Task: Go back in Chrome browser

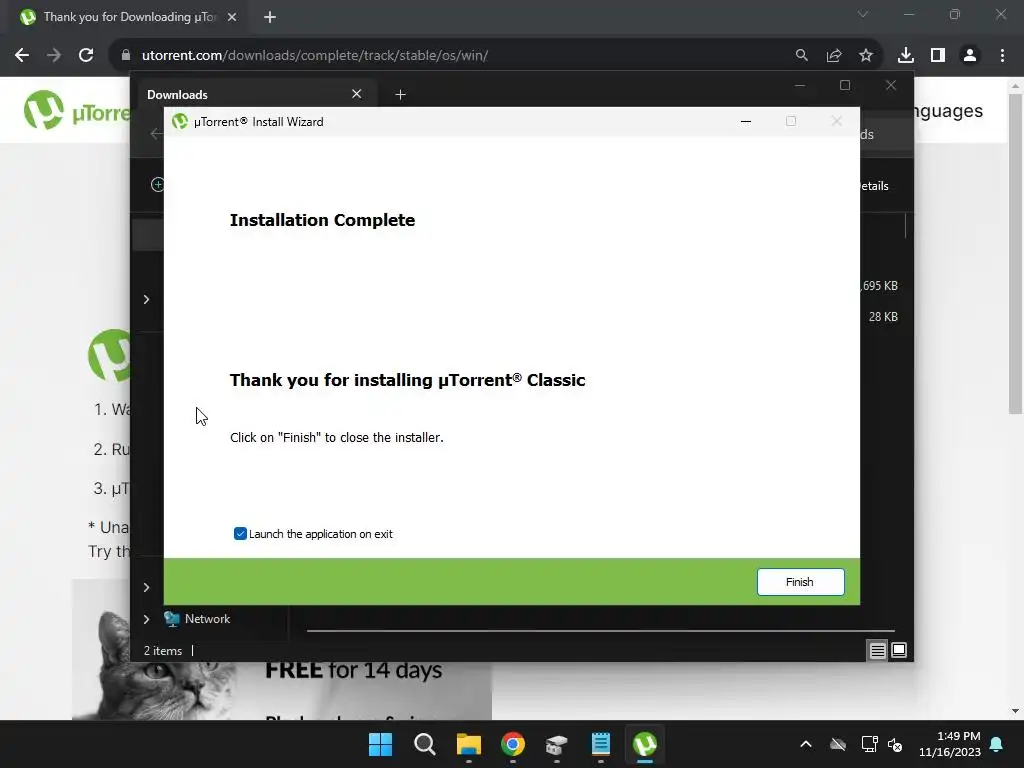Action: click(x=22, y=56)
